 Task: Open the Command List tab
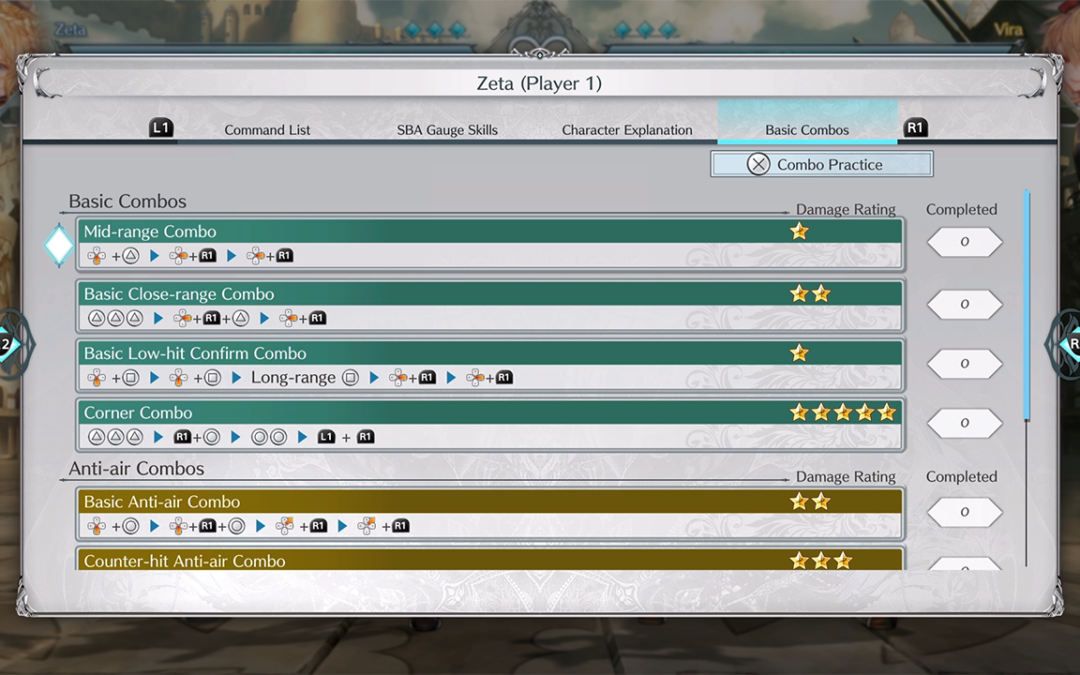point(267,130)
